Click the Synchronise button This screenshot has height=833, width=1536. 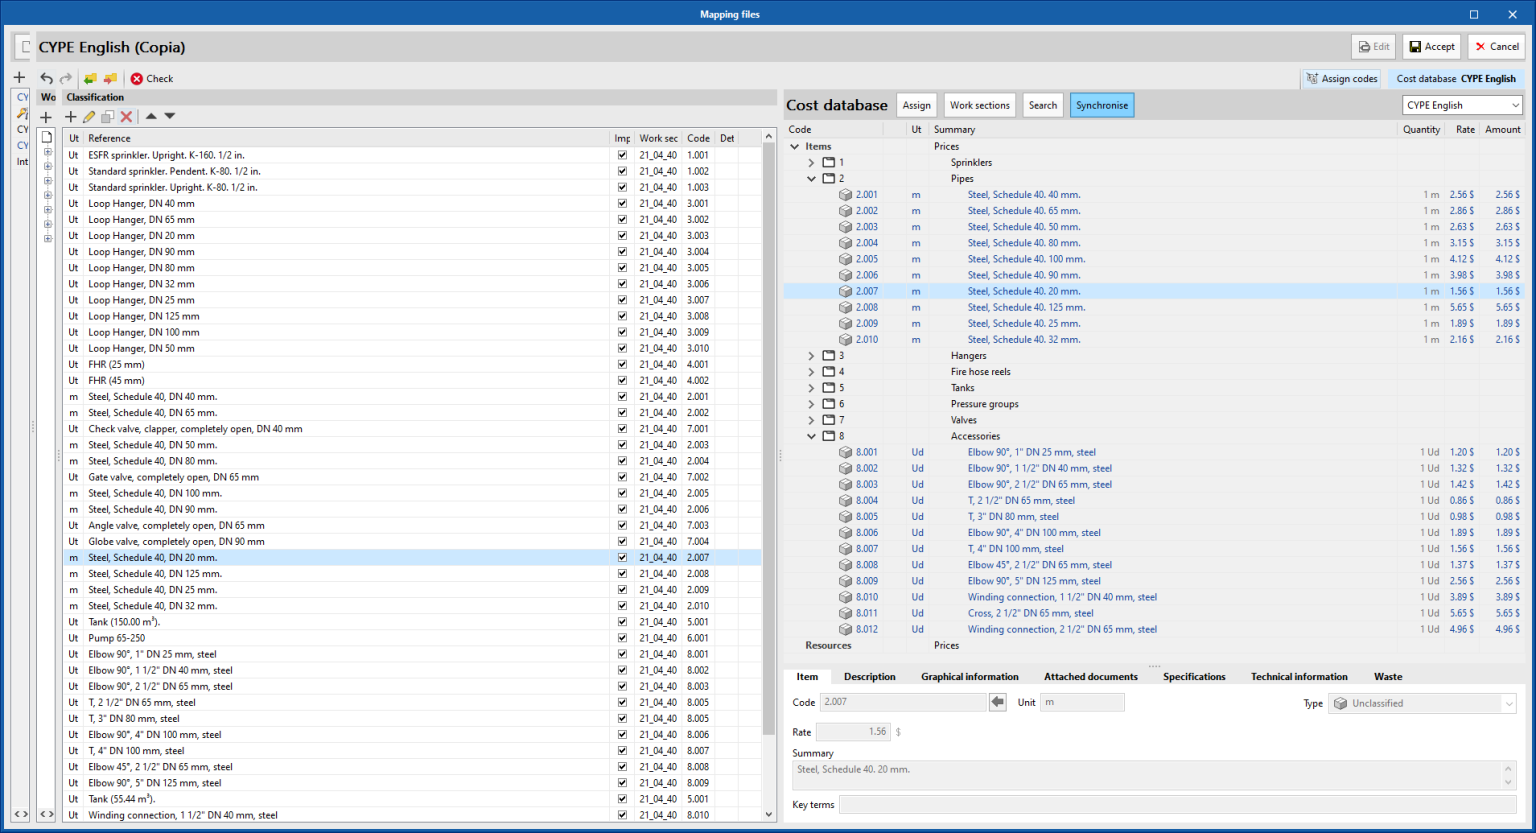(1101, 104)
